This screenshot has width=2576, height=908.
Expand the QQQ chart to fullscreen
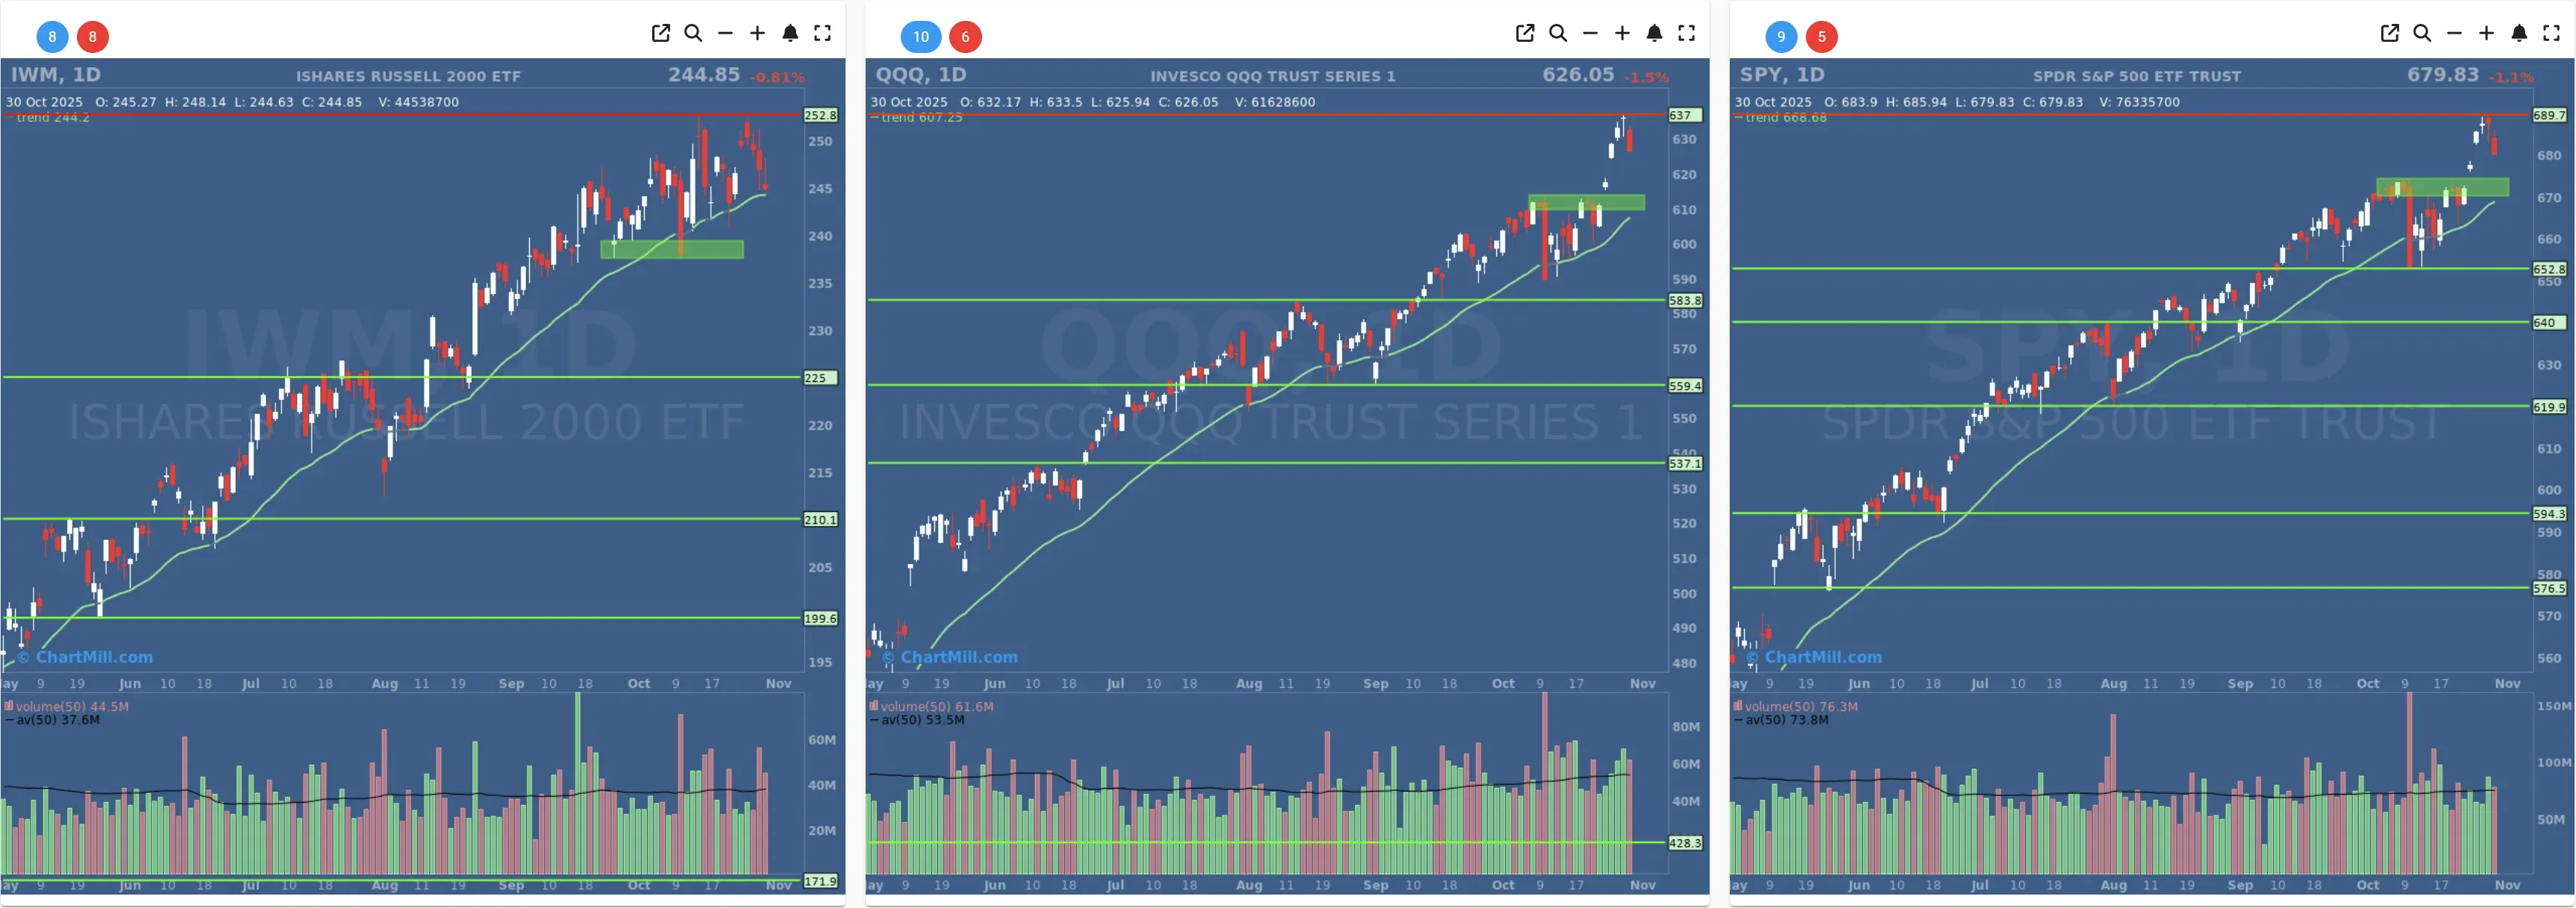[x=1687, y=33]
